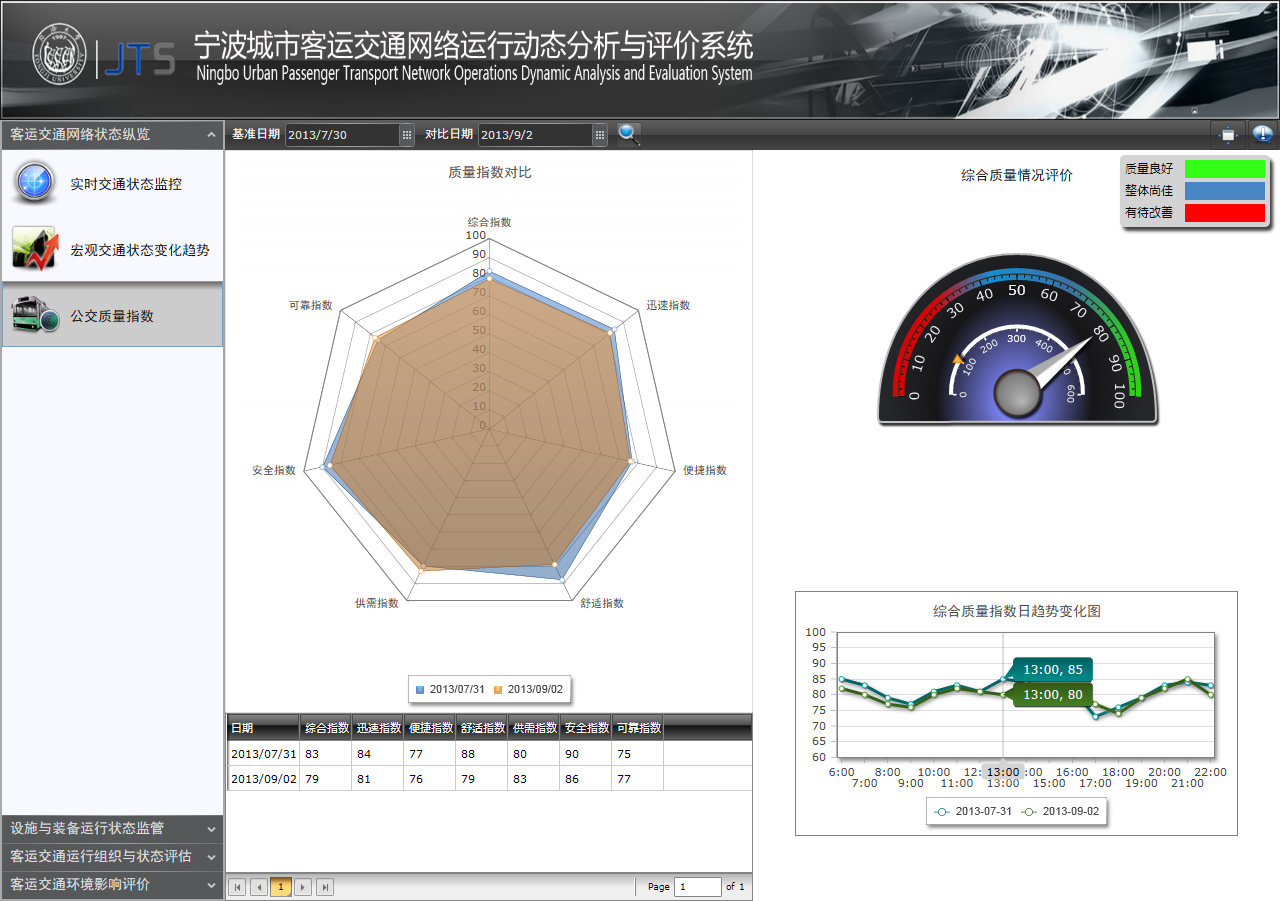Viewport: 1280px width, 901px height.
Task: Open the 对比日期 calendar picker
Action: tap(599, 135)
